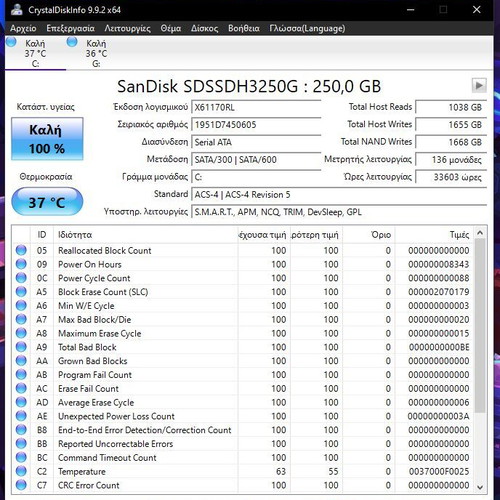Click the next disk arrow button

point(479,86)
